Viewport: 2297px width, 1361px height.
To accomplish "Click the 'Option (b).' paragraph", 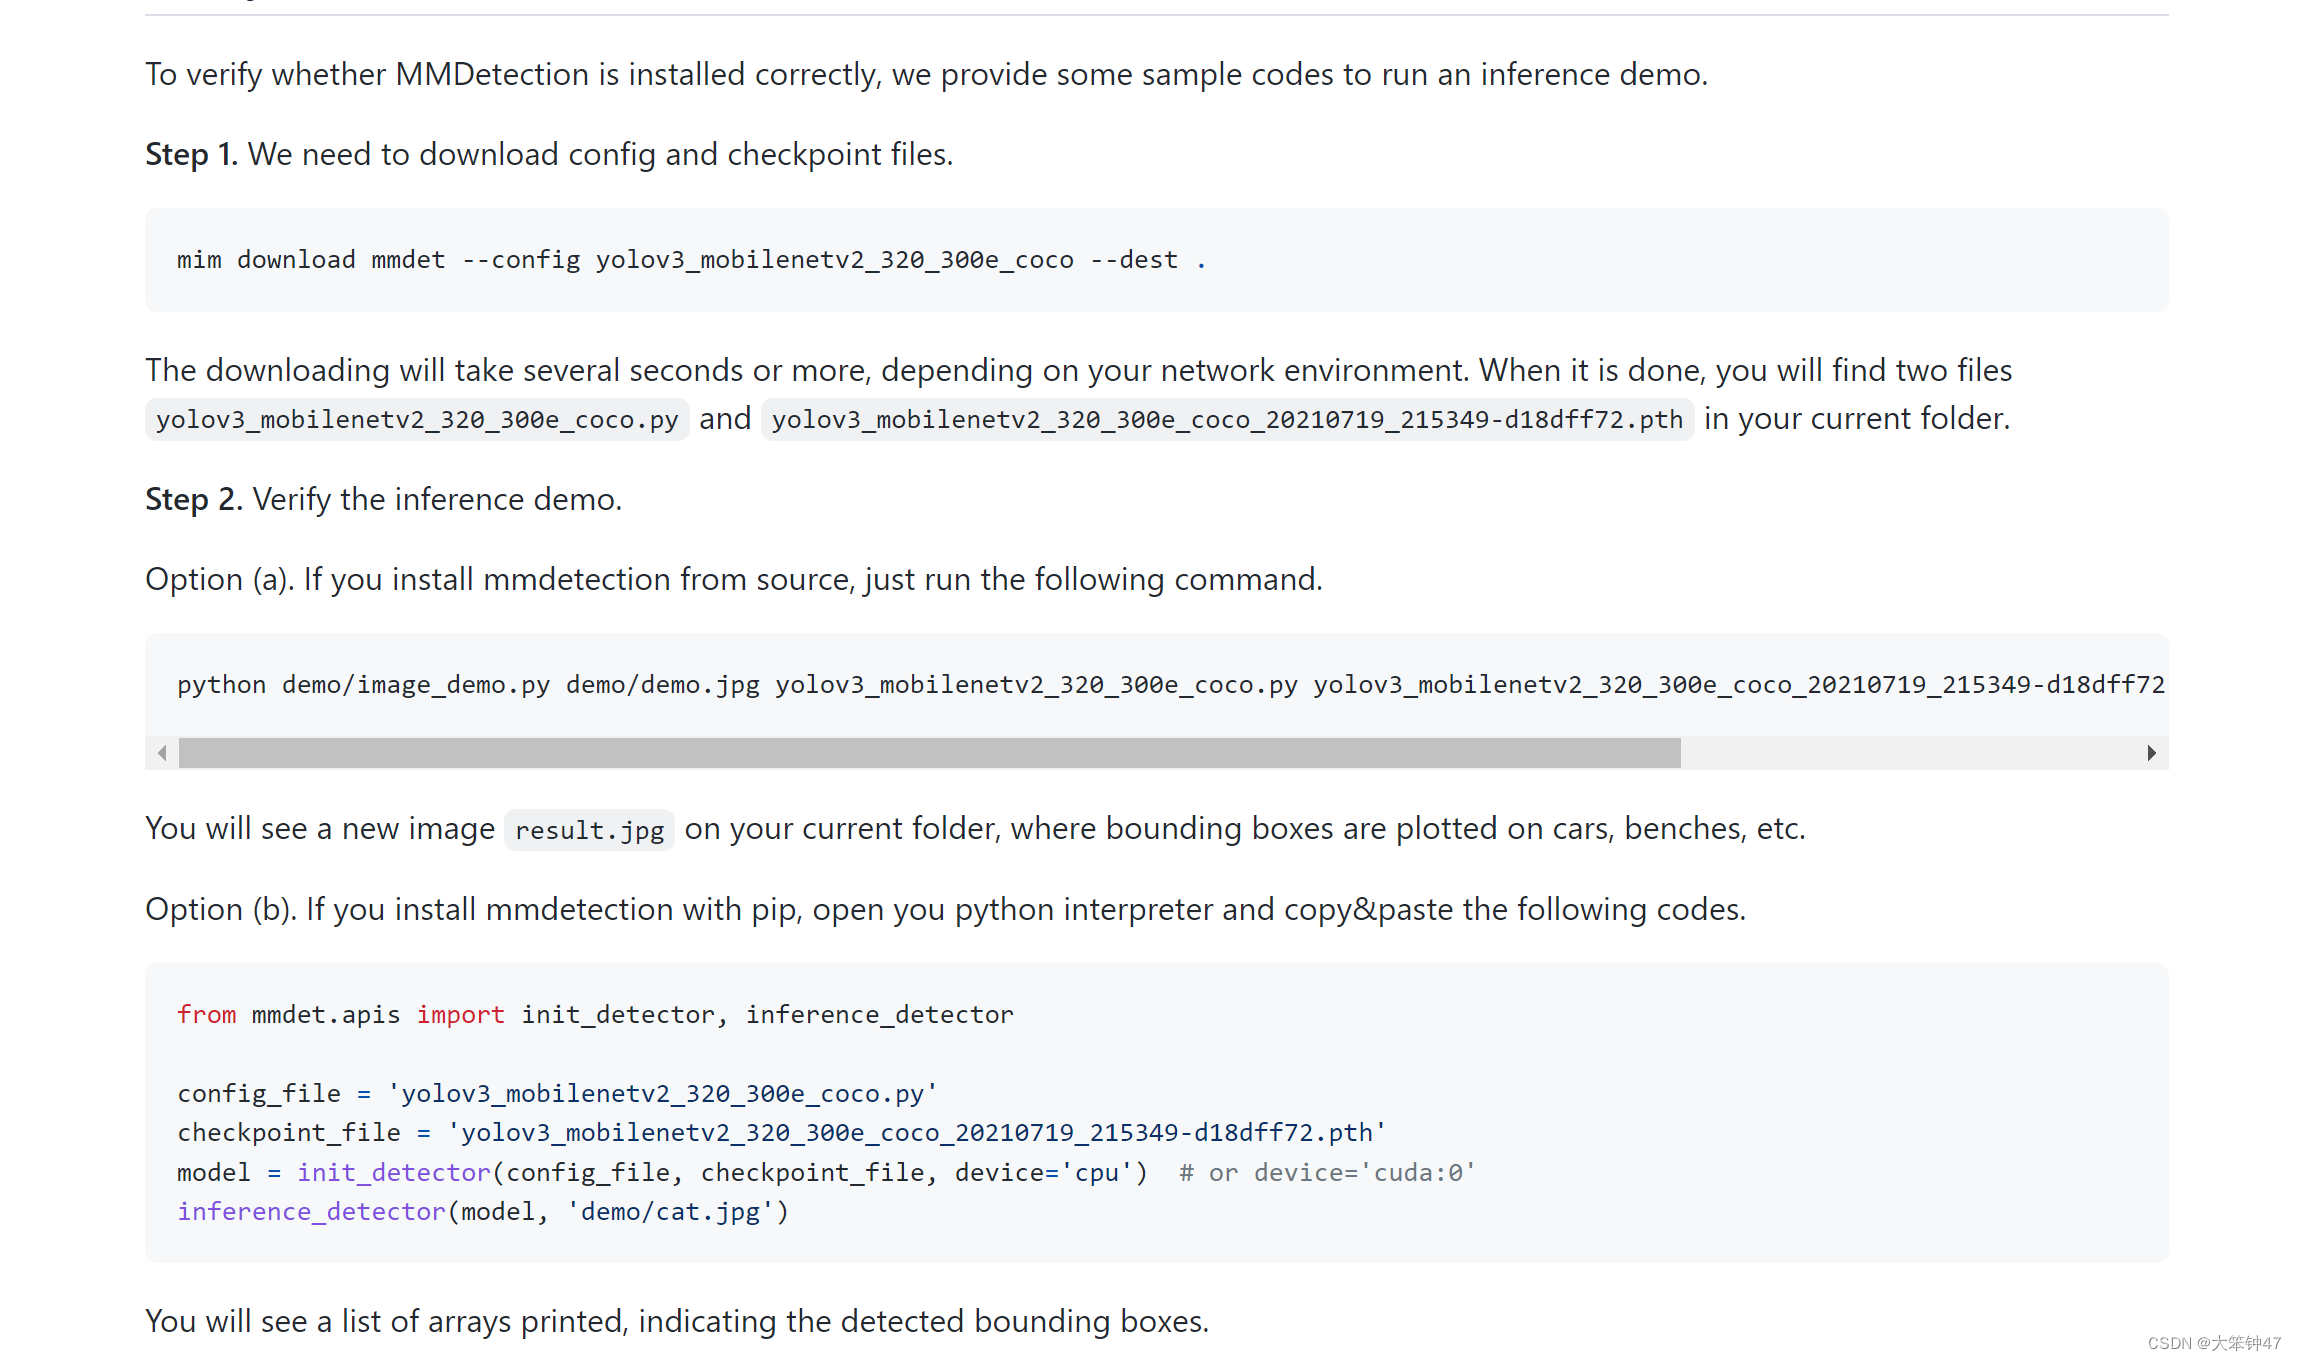I will [945, 910].
